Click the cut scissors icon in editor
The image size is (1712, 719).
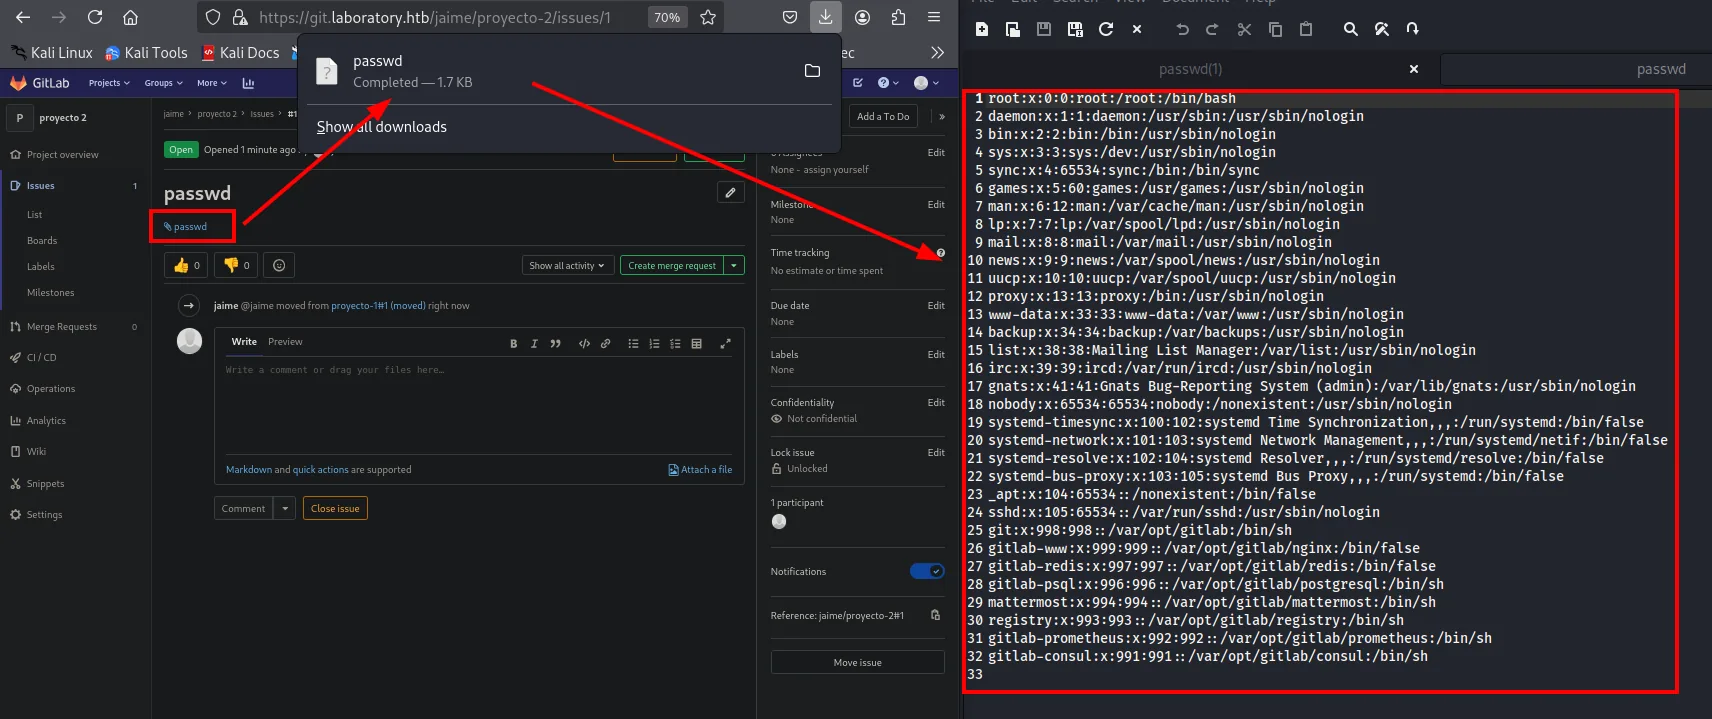pos(1244,29)
